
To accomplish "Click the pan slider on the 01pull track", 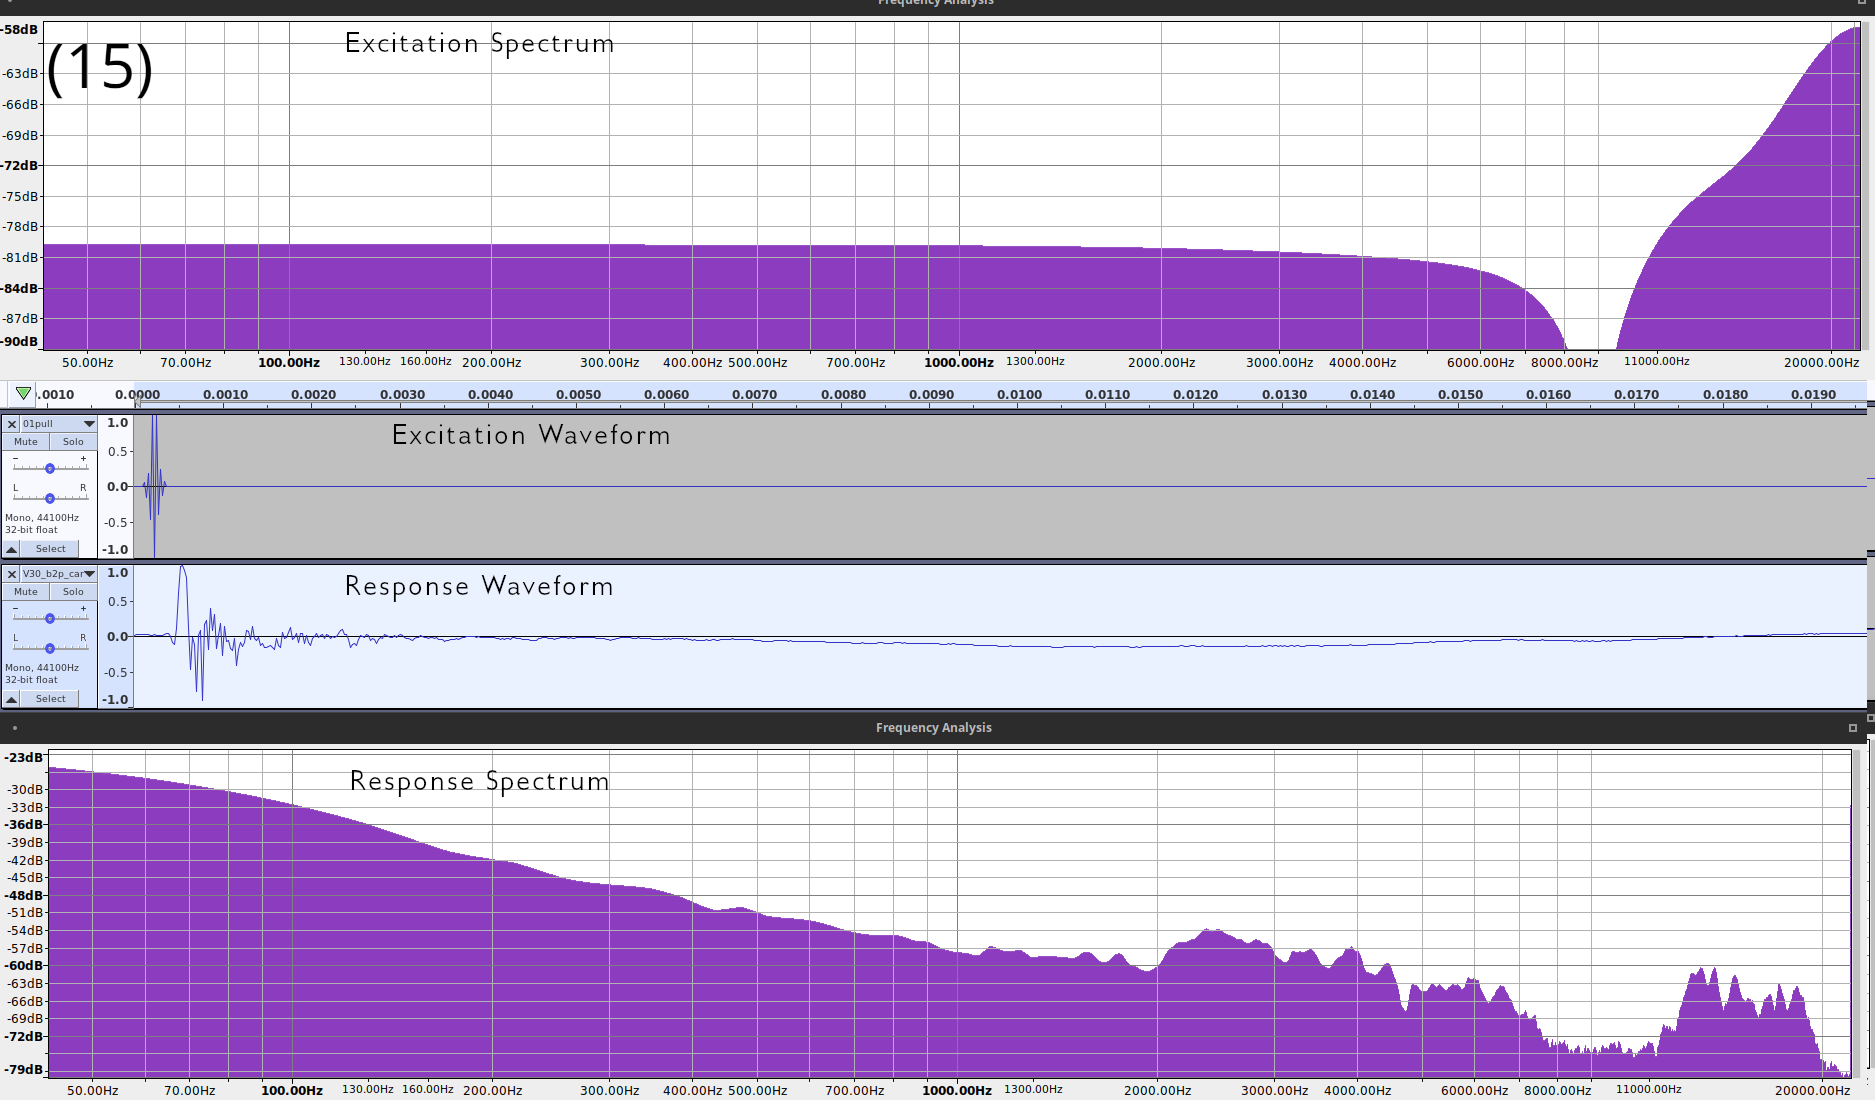I will 50,497.
